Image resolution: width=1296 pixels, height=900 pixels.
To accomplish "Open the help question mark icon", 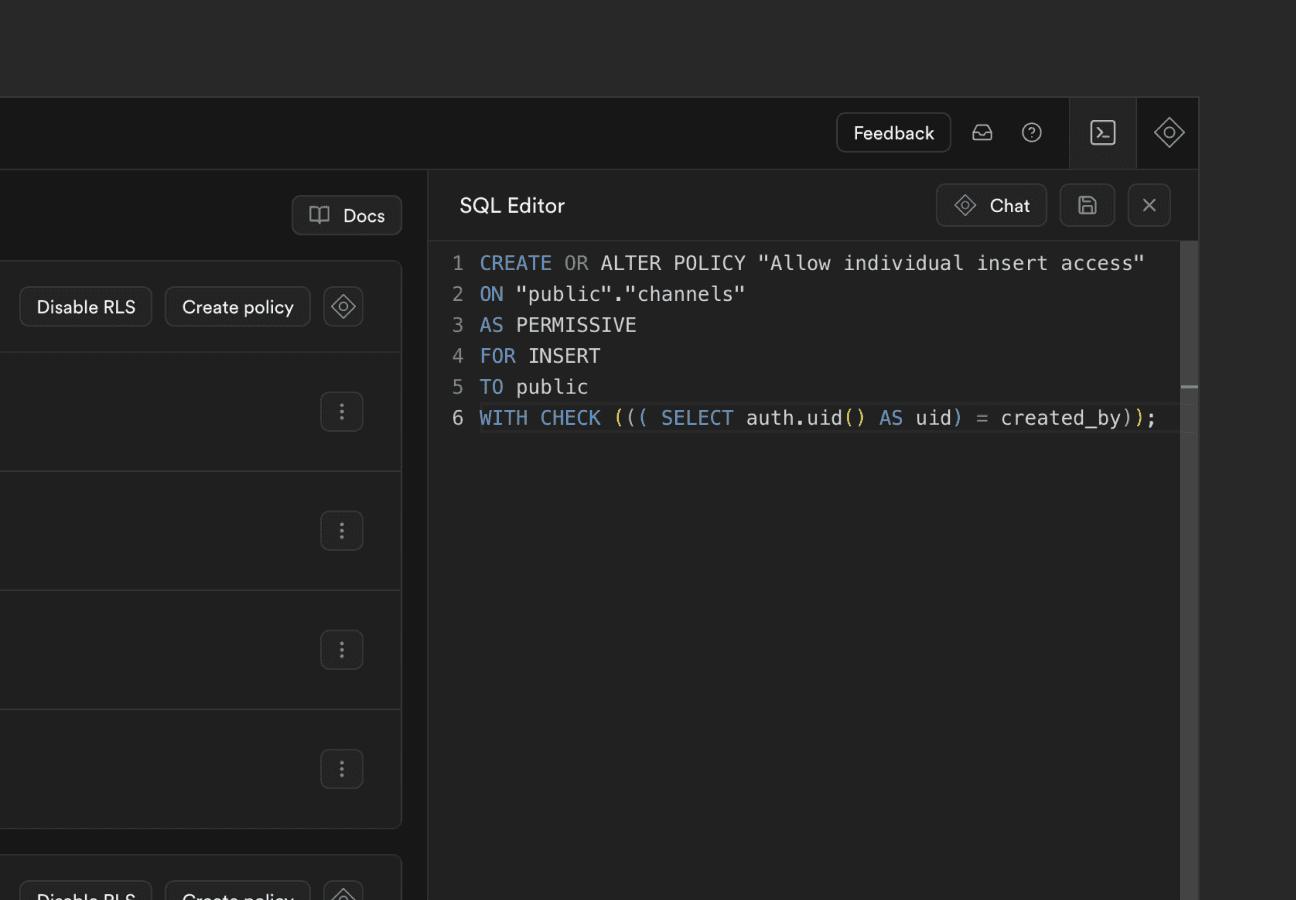I will [1032, 133].
